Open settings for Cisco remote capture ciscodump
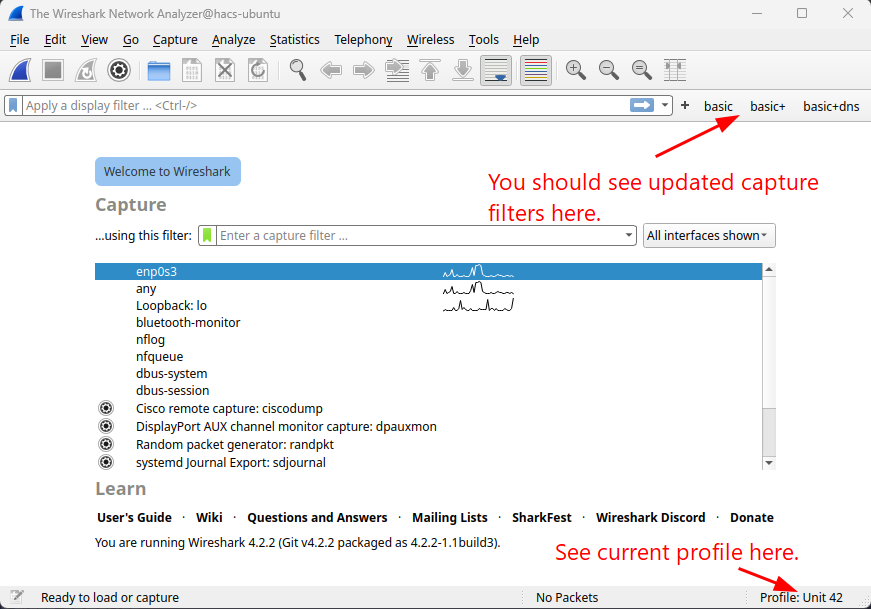Image resolution: width=871 pixels, height=609 pixels. (106, 408)
